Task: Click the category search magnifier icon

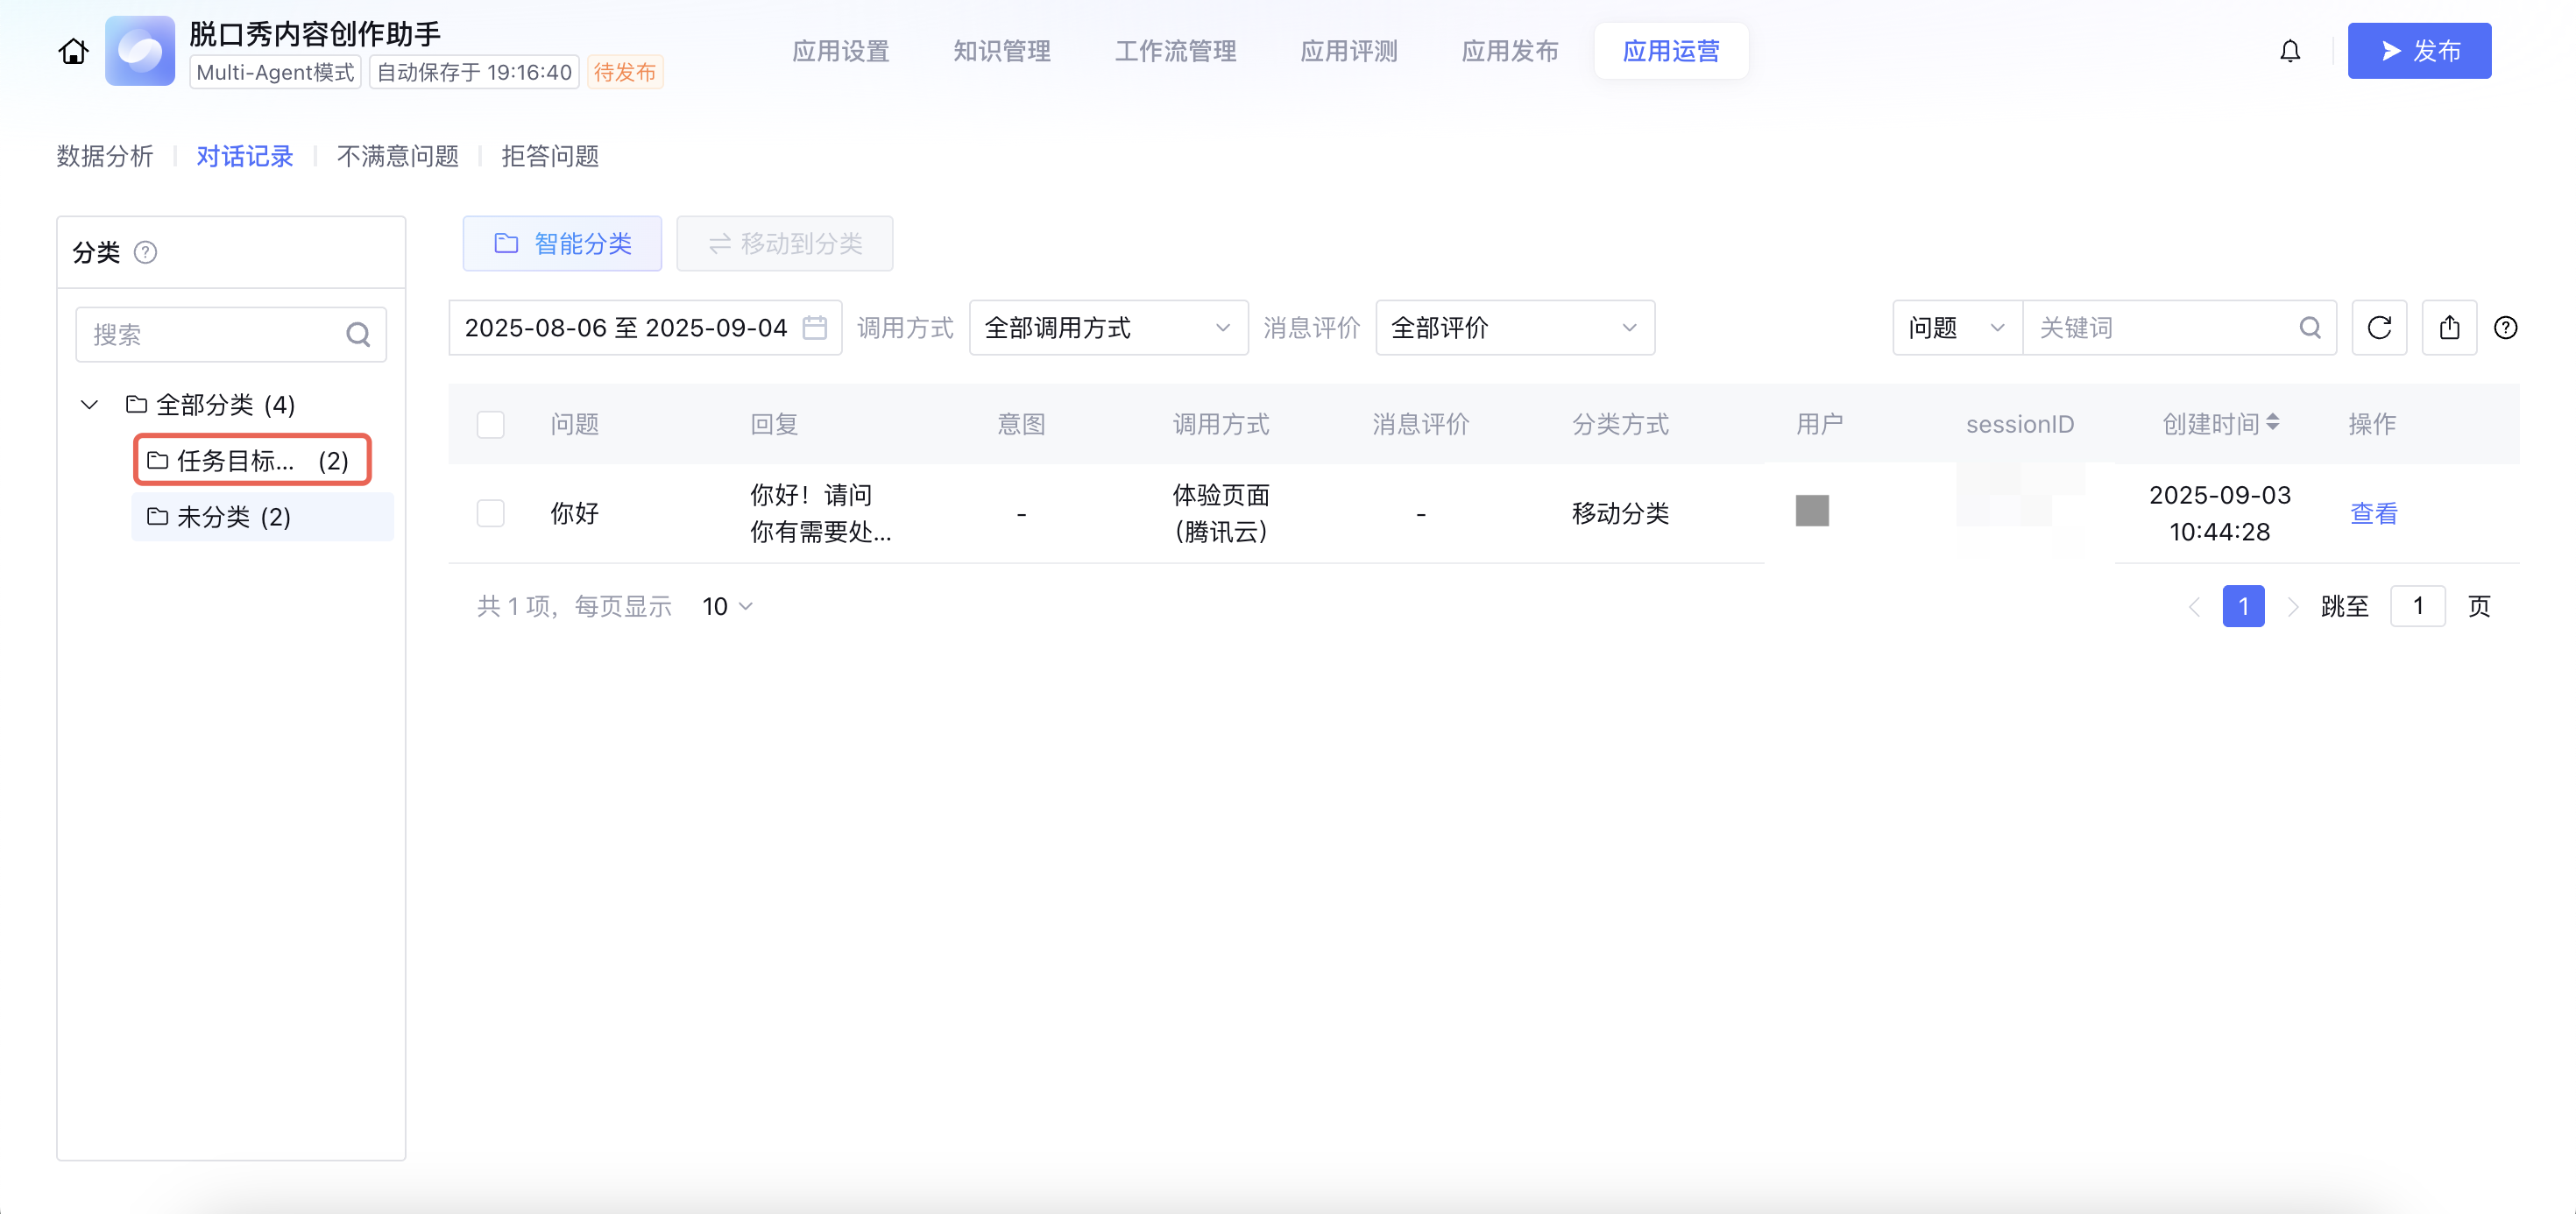Action: coord(358,335)
